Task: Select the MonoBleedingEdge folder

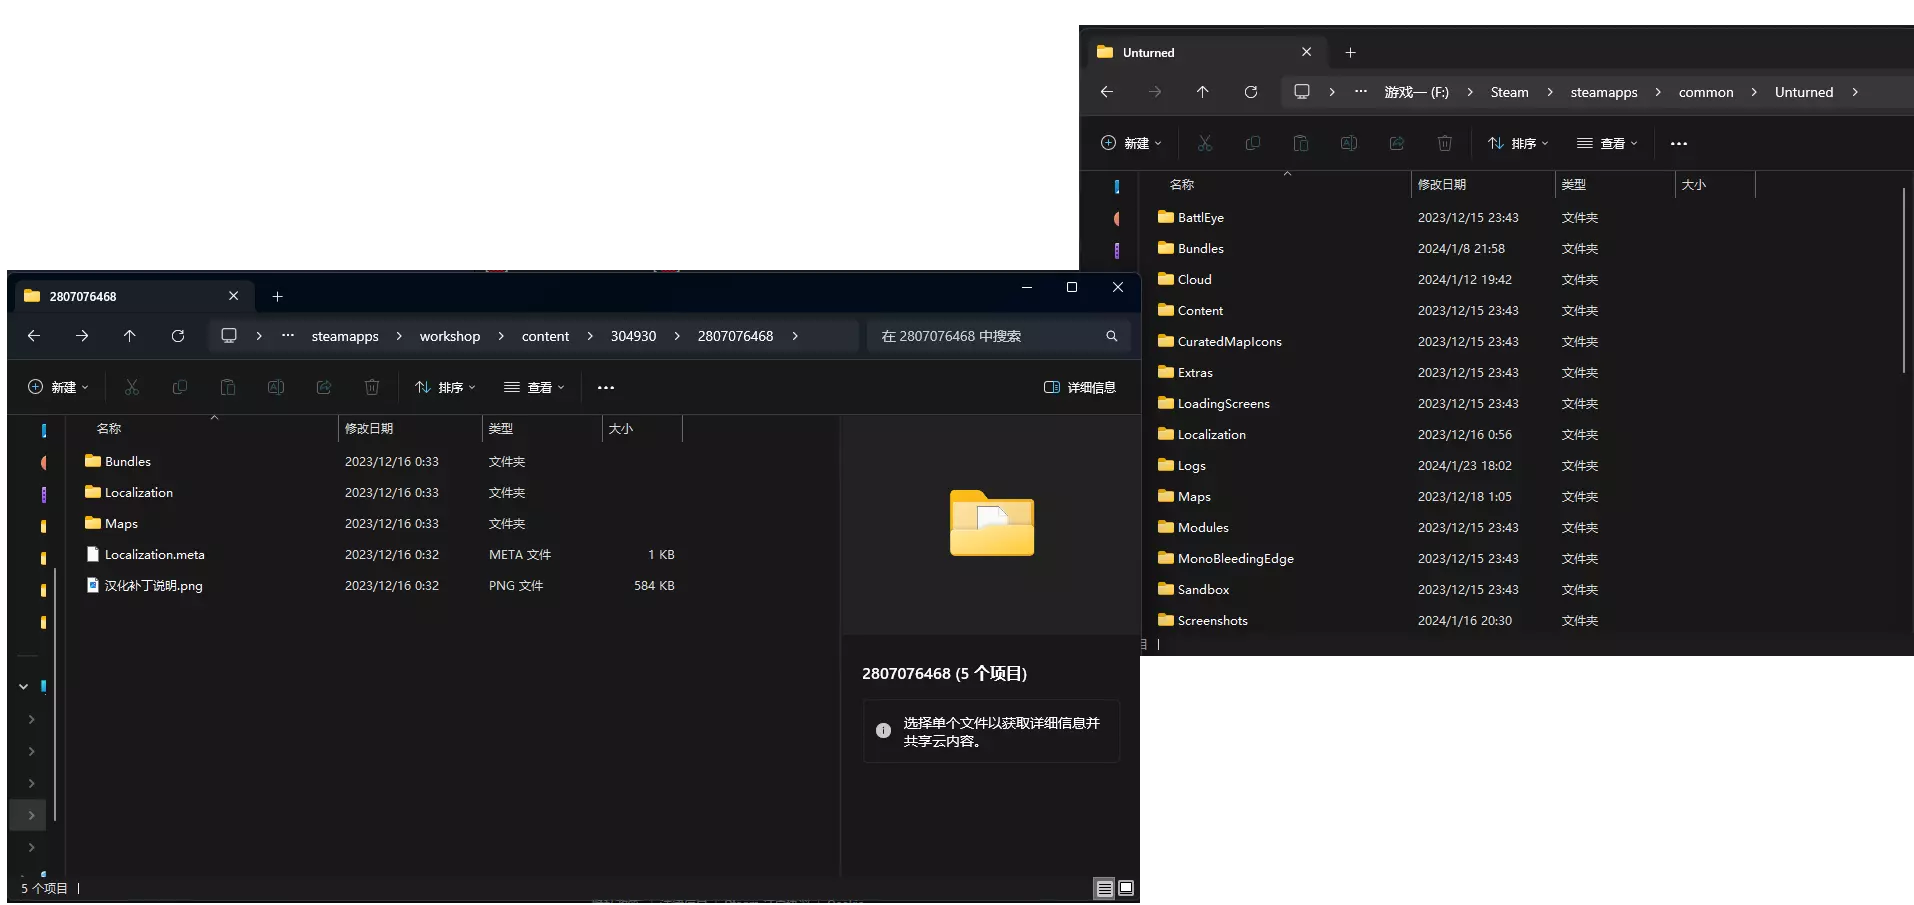Action: tap(1235, 558)
